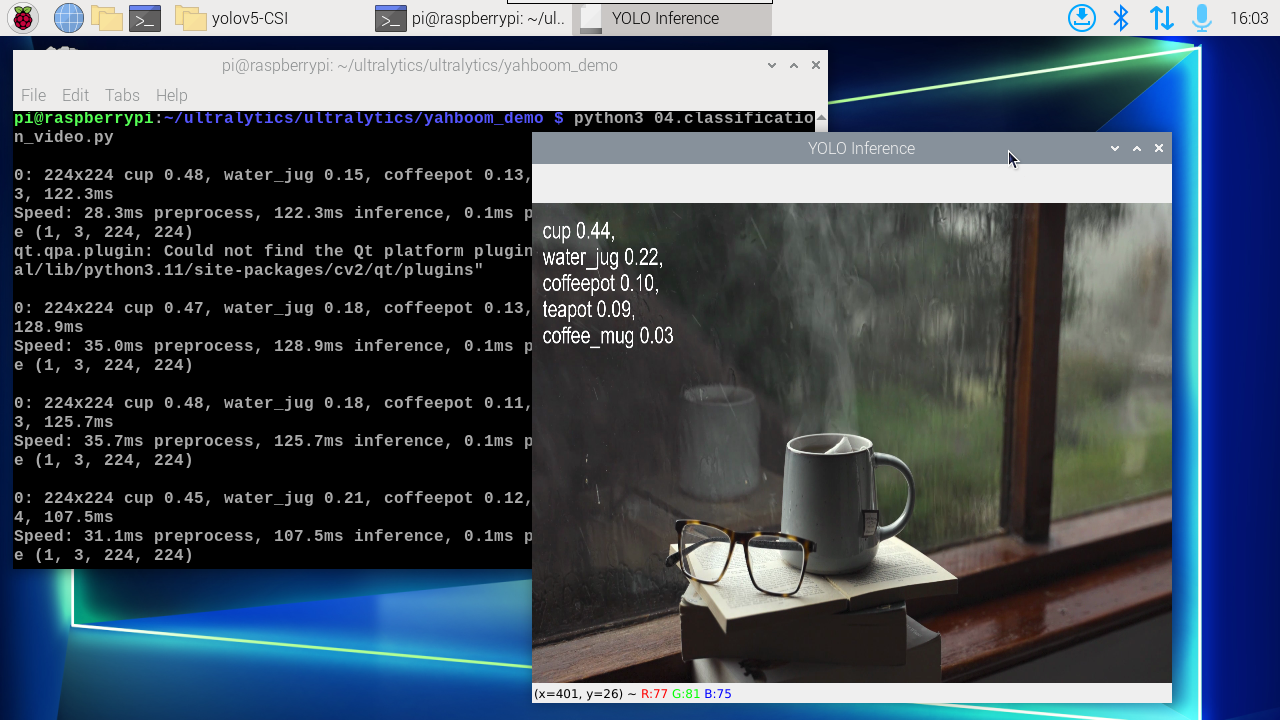Viewport: 1280px width, 720px height.
Task: Click the 'qt.qpa.plugin: Could not find' line
Action: click(273, 251)
